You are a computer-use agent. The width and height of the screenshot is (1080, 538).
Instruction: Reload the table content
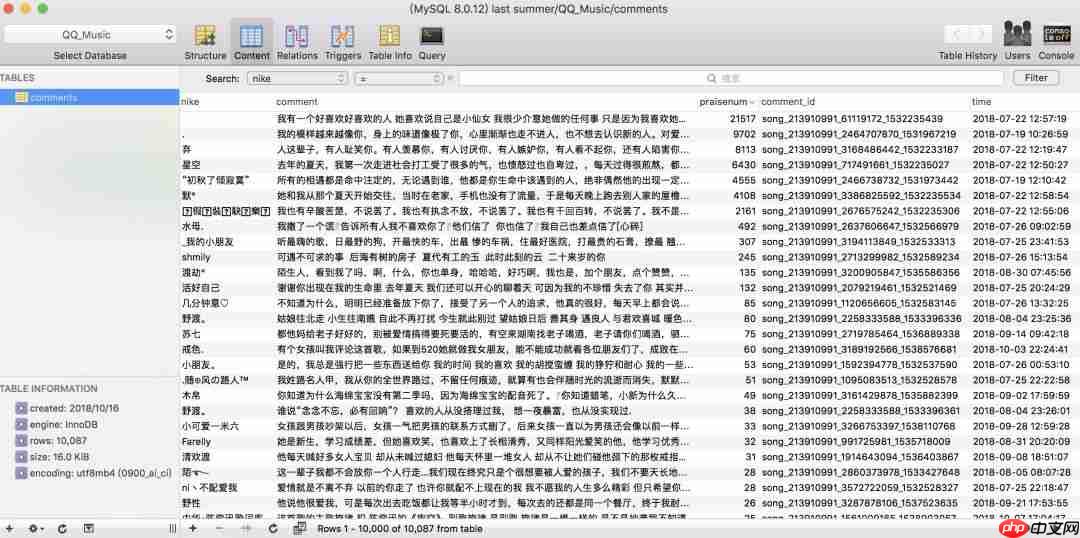click(273, 528)
